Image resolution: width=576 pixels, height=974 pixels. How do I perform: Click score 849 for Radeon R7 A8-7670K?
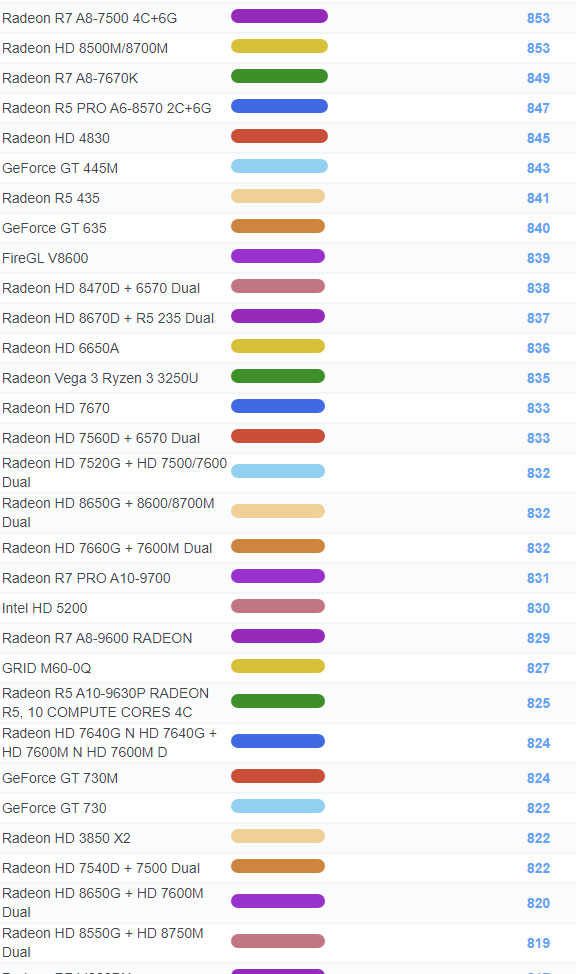pyautogui.click(x=538, y=78)
